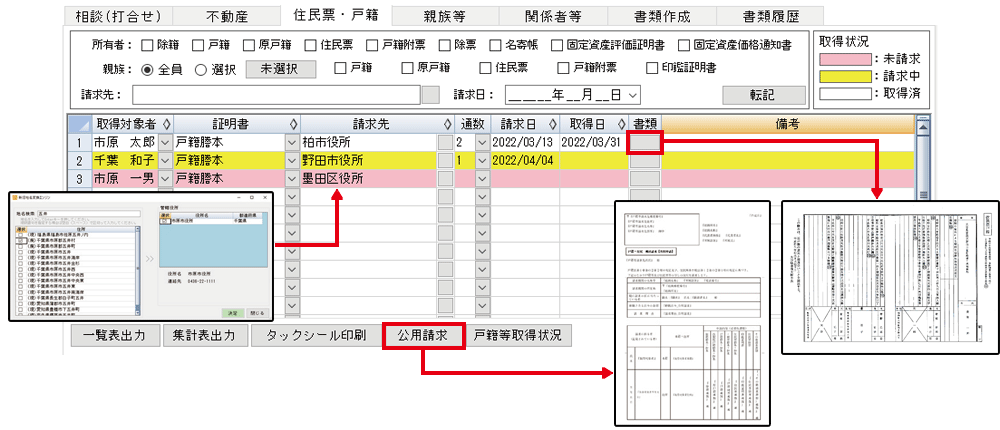The image size is (1000, 430).
Task: Click the lookup button beside 柏市役所
Action: [x=446, y=142]
